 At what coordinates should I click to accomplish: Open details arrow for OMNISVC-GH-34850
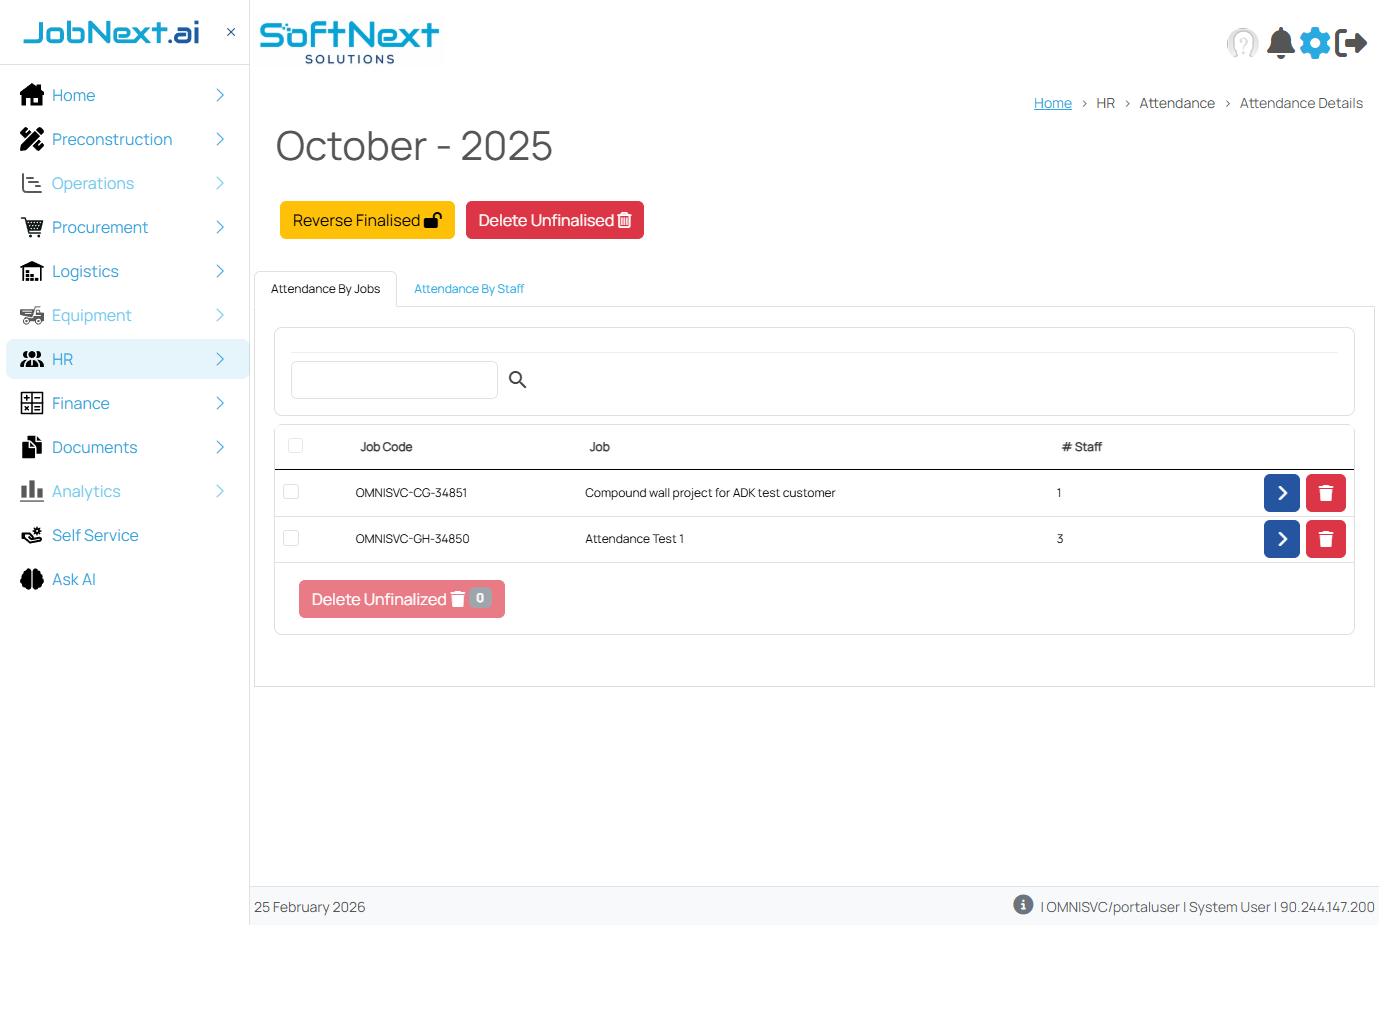pyautogui.click(x=1281, y=539)
